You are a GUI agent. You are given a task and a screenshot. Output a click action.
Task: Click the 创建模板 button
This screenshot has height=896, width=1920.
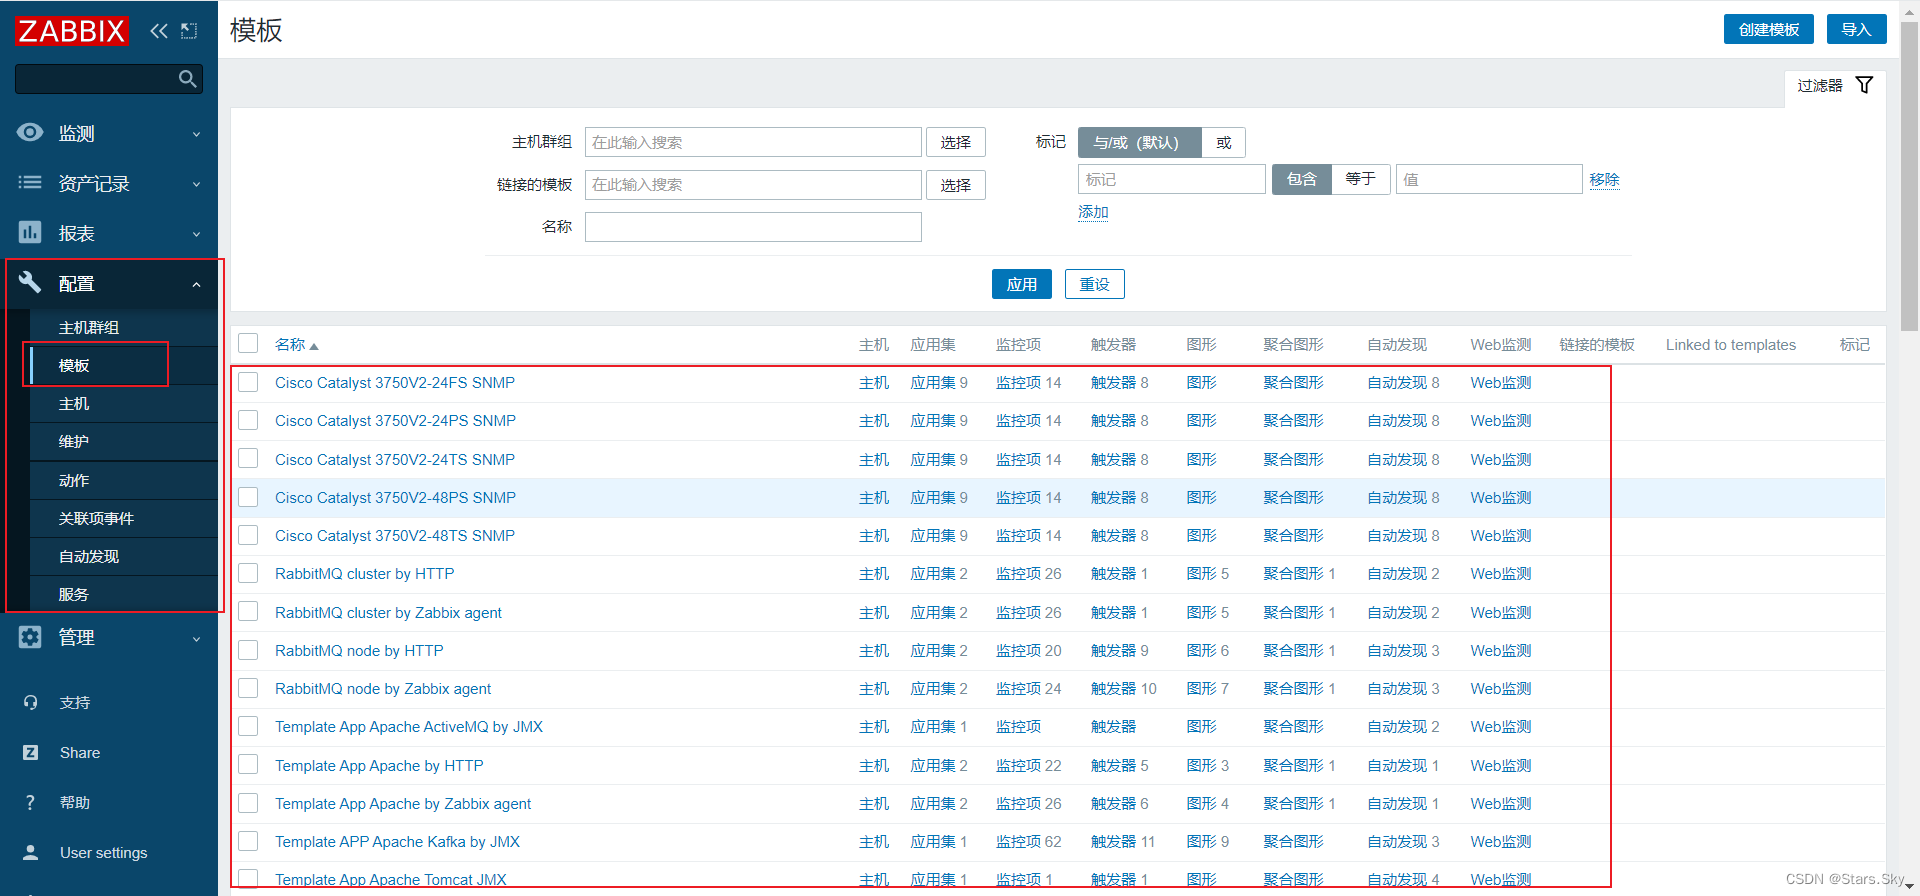point(1768,29)
